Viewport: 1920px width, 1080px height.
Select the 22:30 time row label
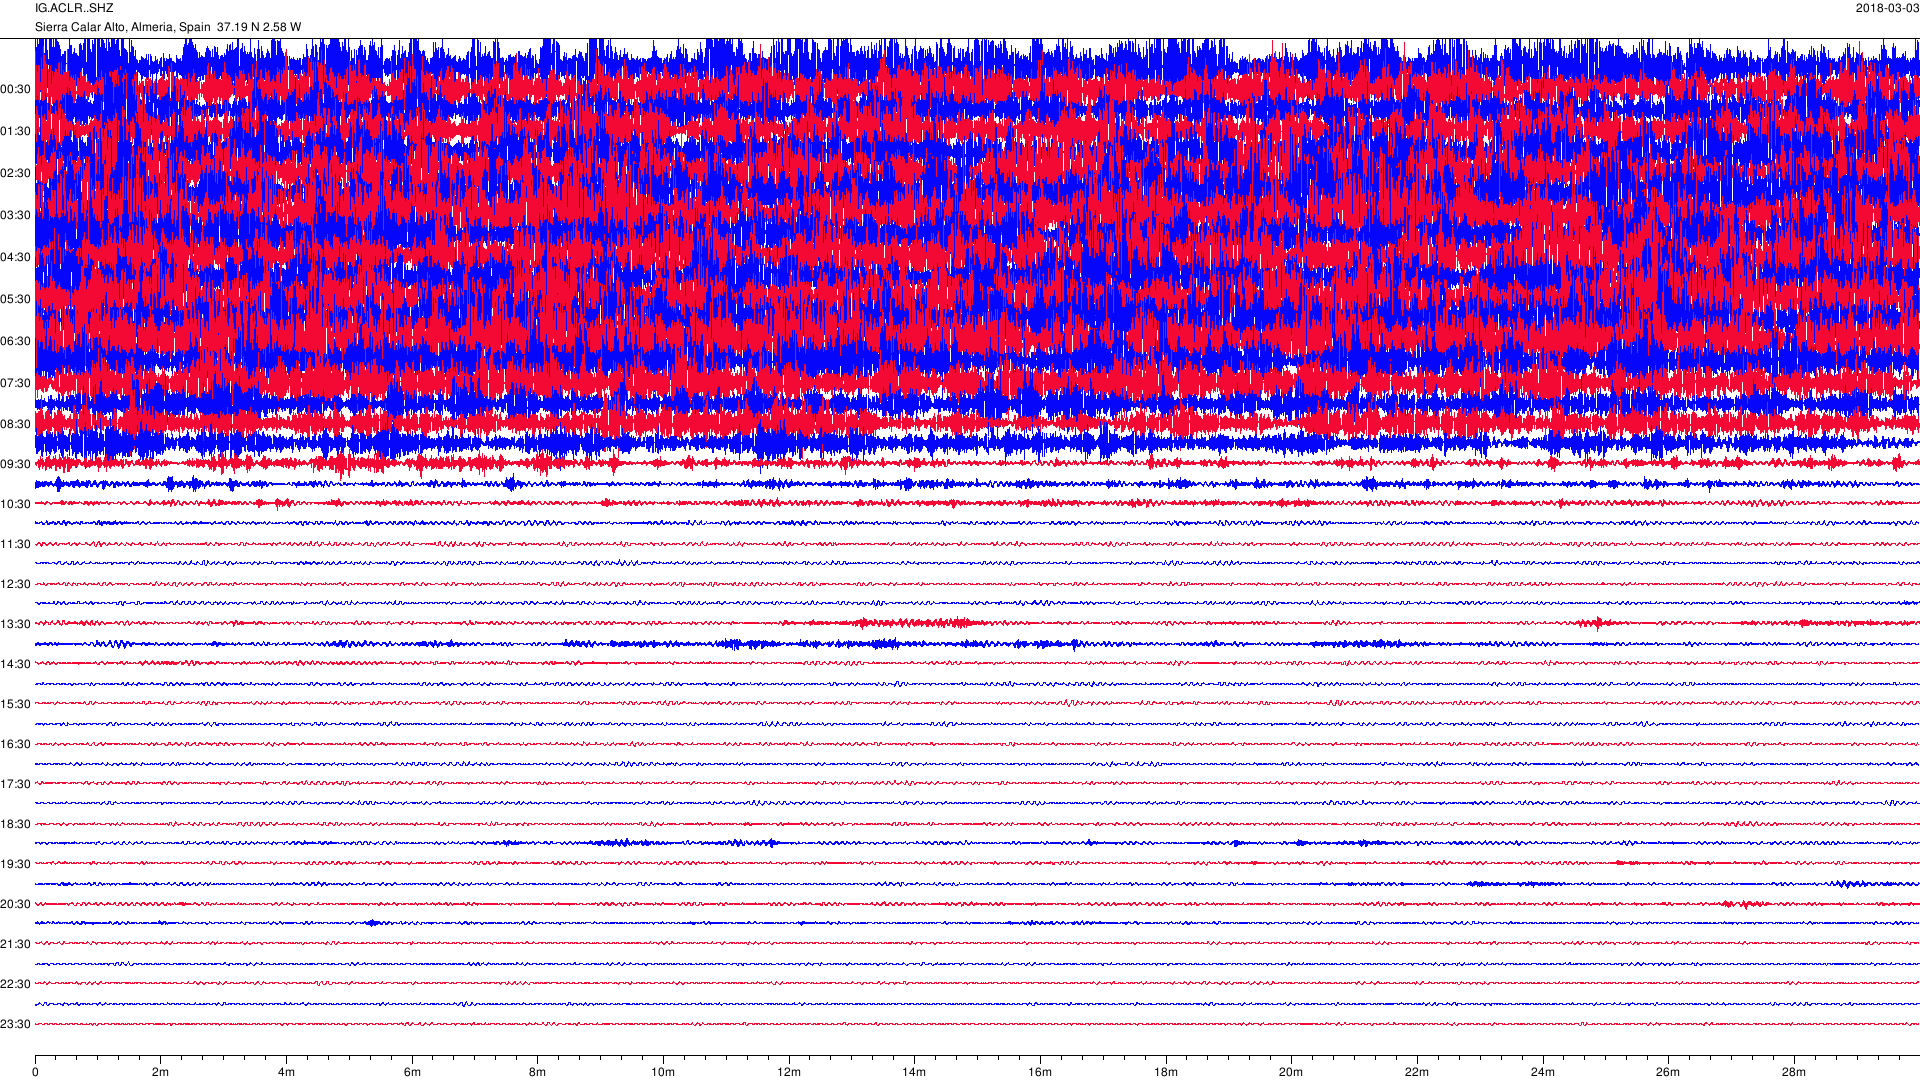coord(16,985)
